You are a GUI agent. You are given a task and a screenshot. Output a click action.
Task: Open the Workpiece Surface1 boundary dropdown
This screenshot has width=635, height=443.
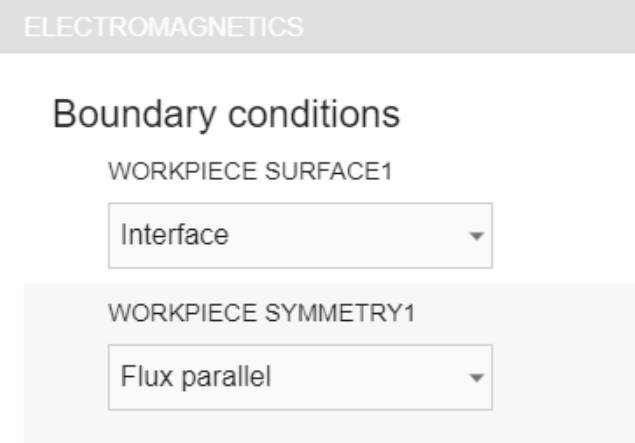click(300, 237)
